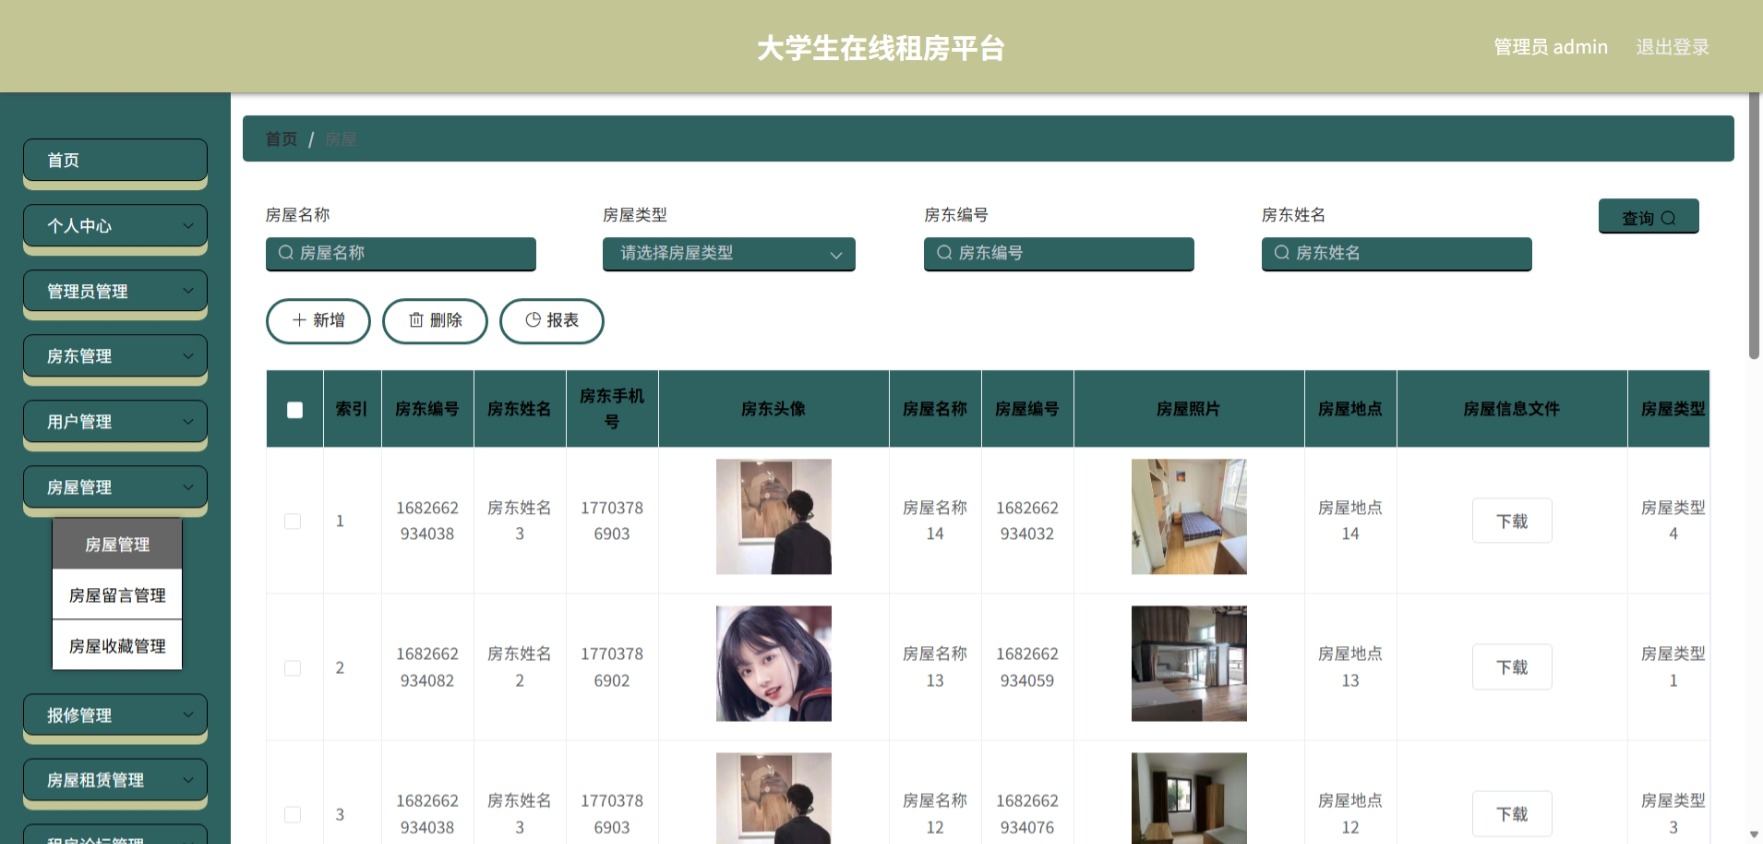Viewport: 1763px width, 844px height.
Task: Open landlord avatar in row index 1
Action: pos(774,517)
